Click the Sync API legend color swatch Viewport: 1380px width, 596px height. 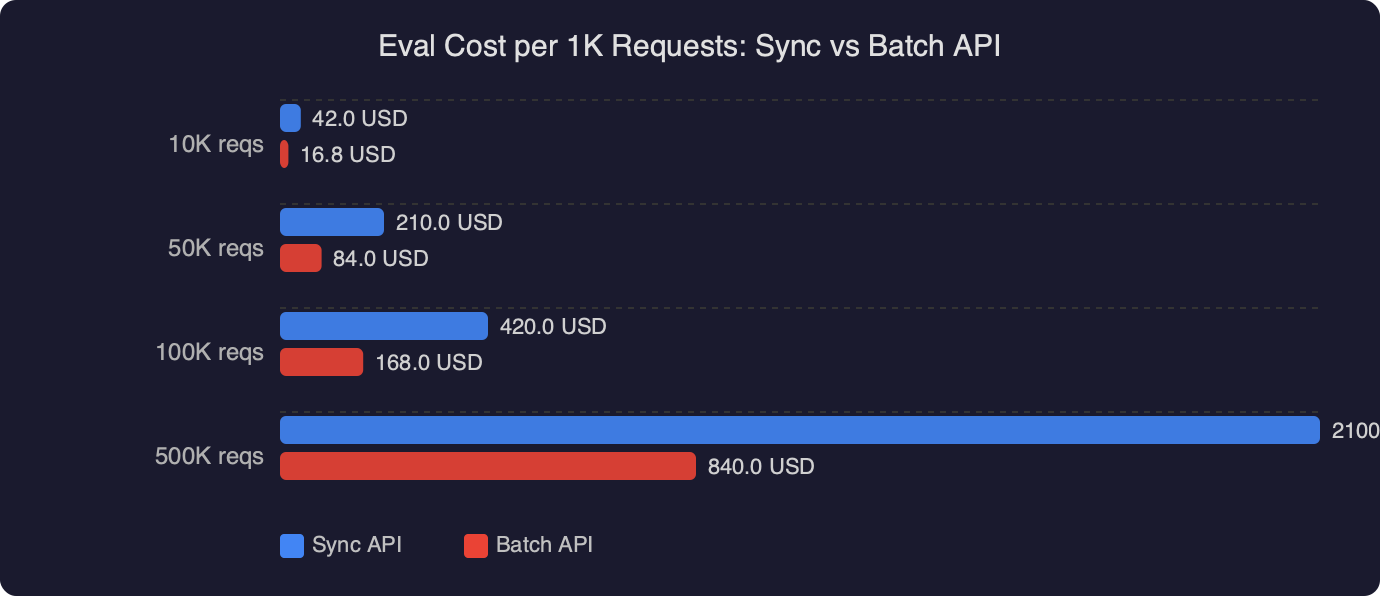pyautogui.click(x=289, y=545)
